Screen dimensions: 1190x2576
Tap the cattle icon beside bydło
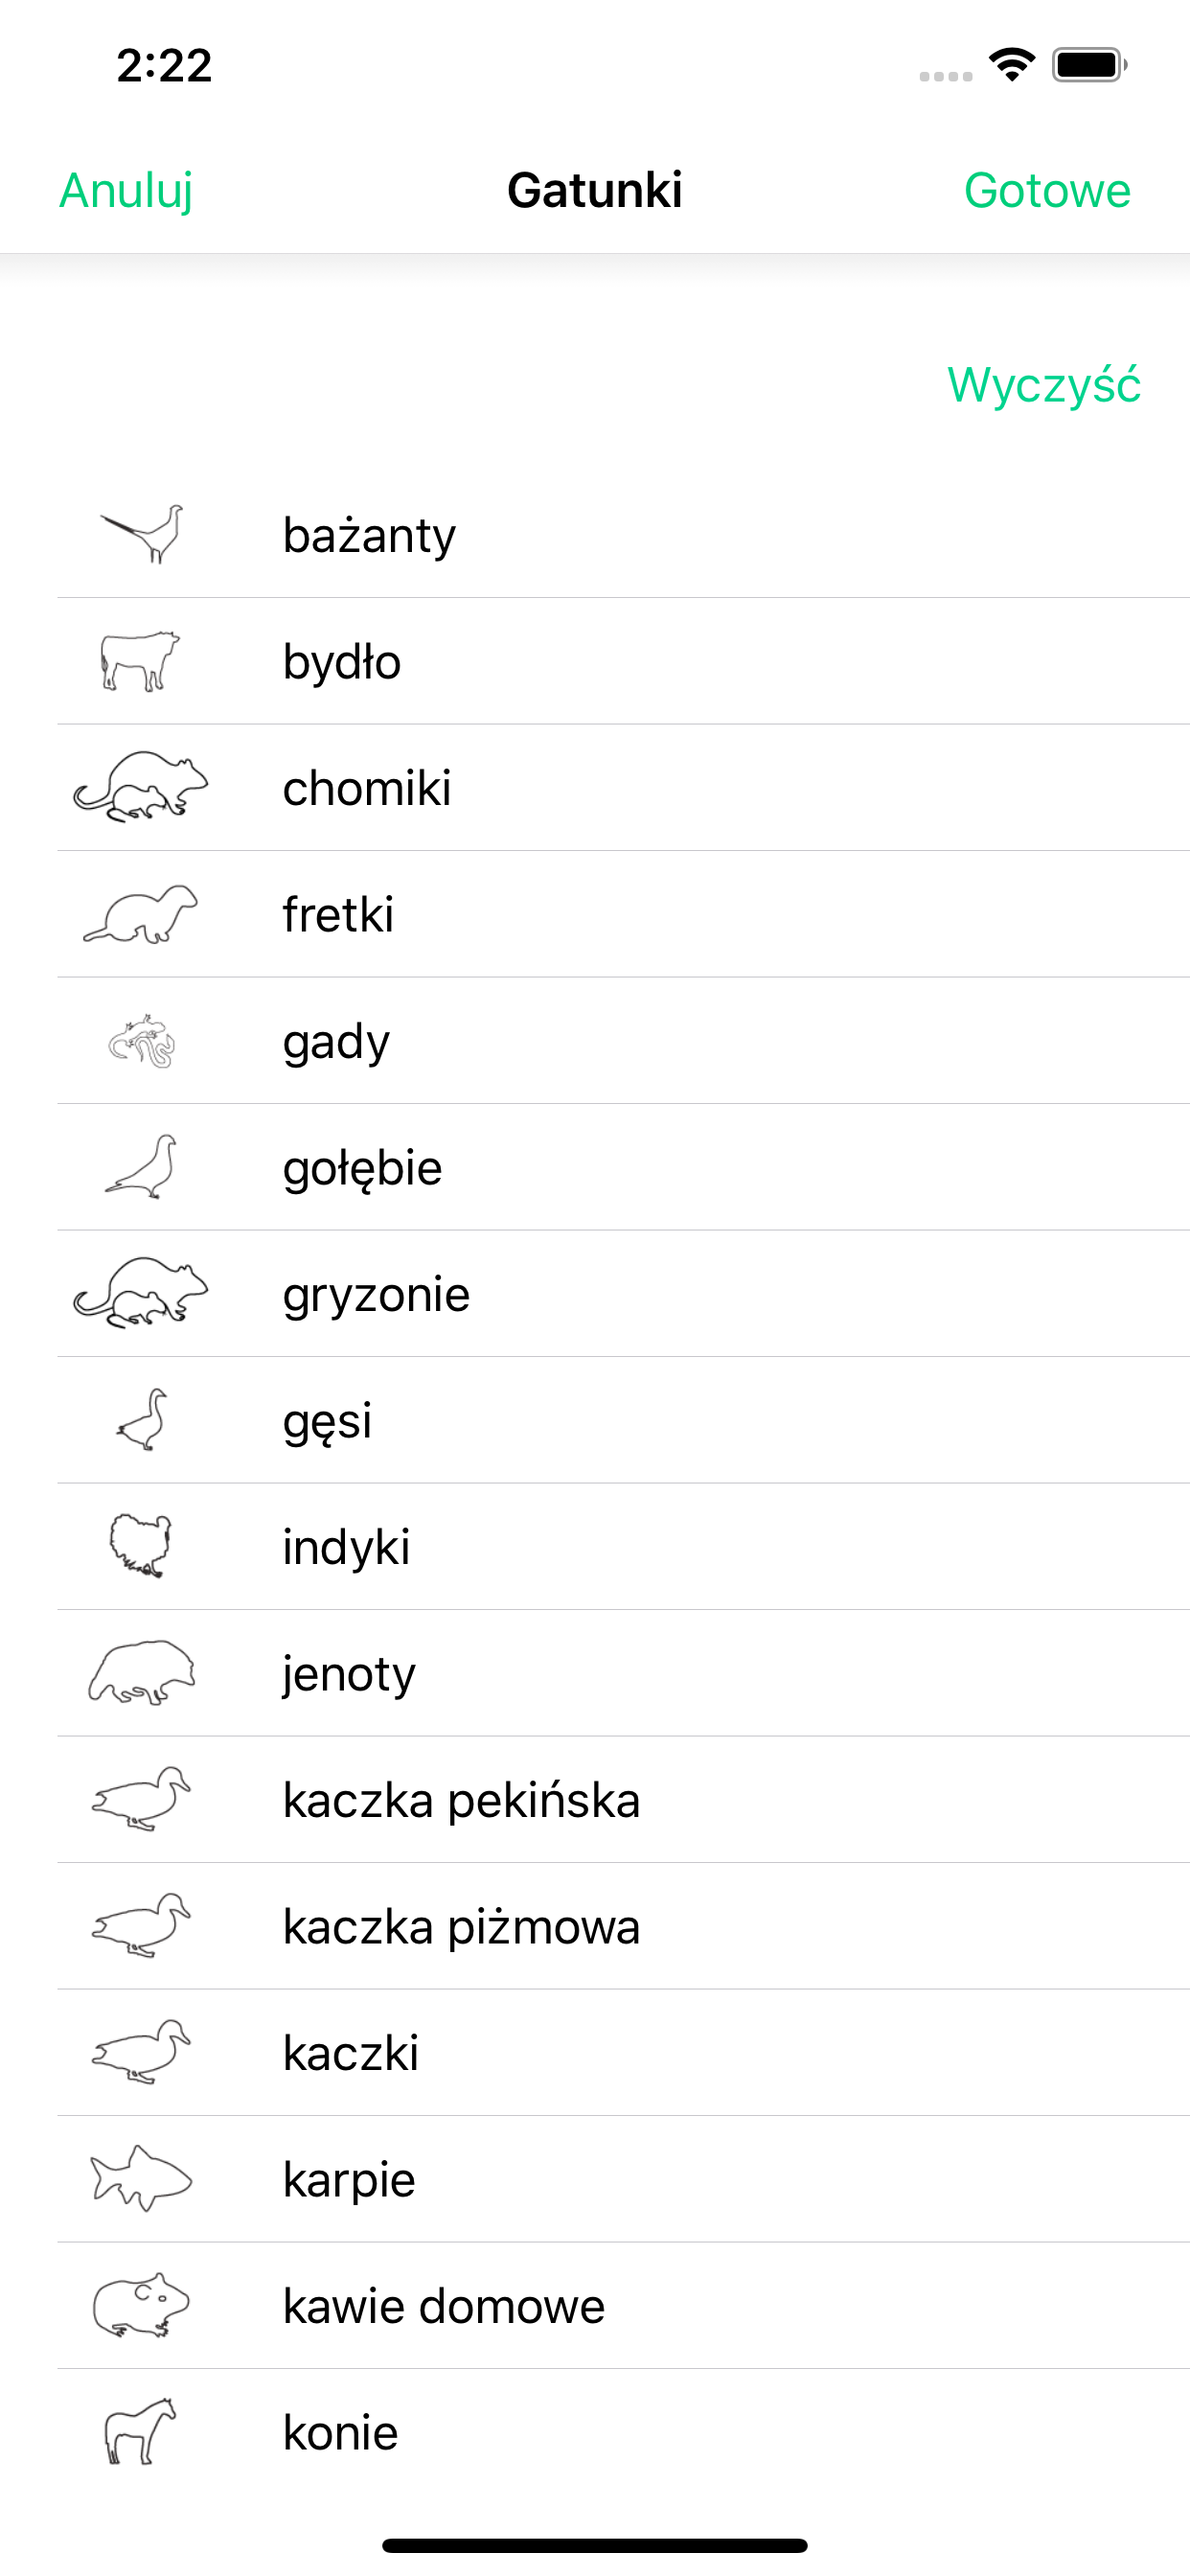click(140, 661)
